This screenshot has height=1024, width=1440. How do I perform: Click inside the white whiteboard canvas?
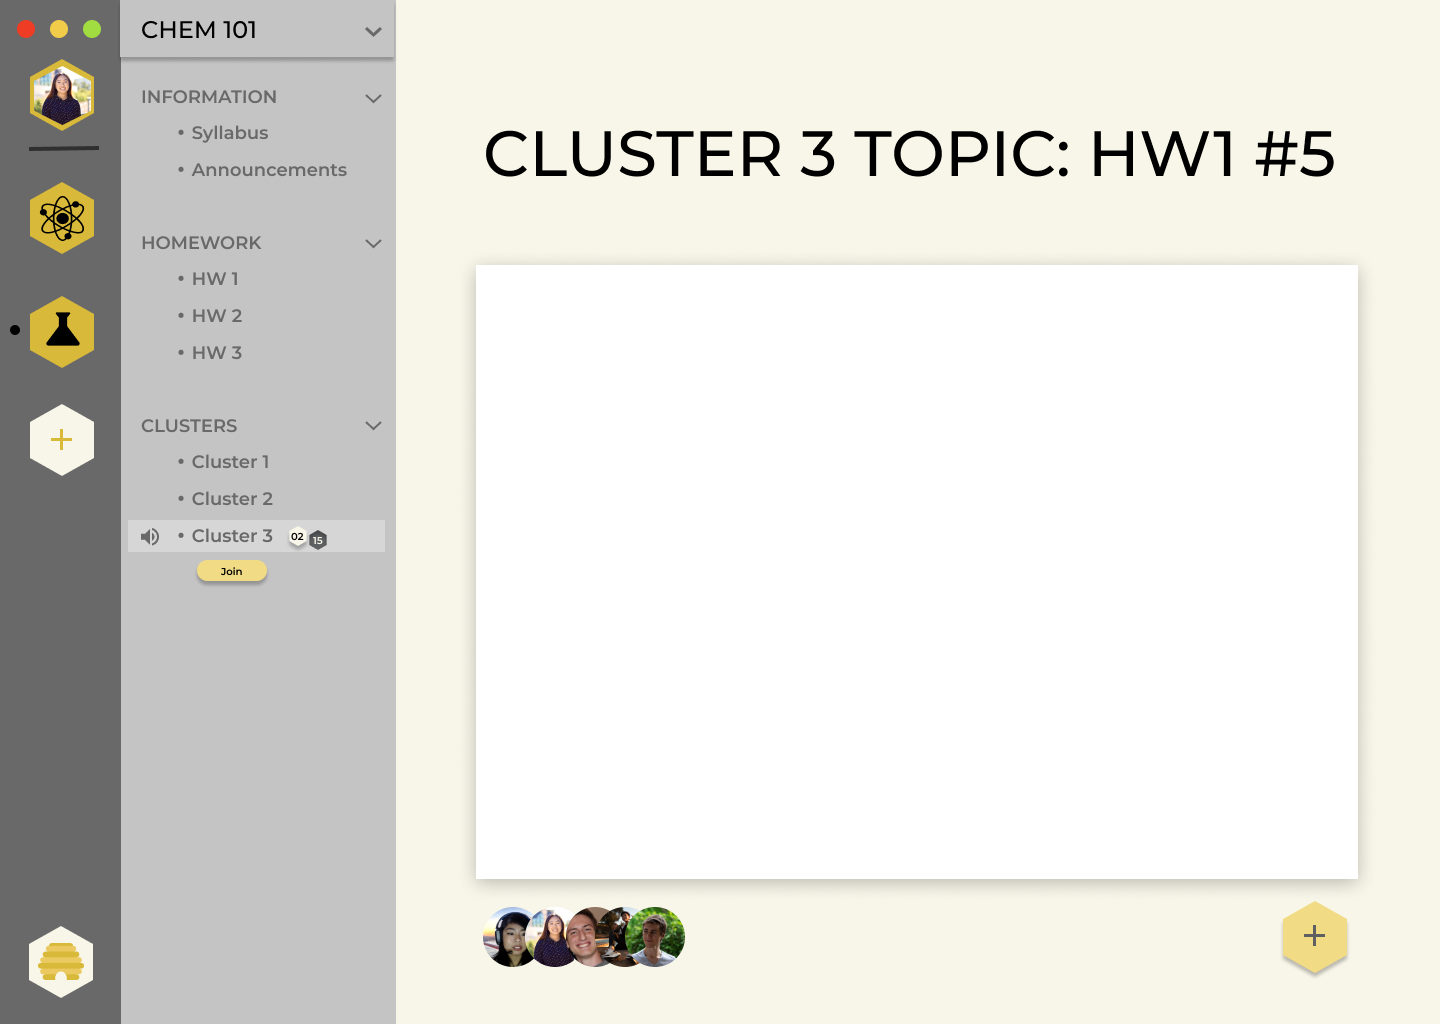[x=917, y=572]
